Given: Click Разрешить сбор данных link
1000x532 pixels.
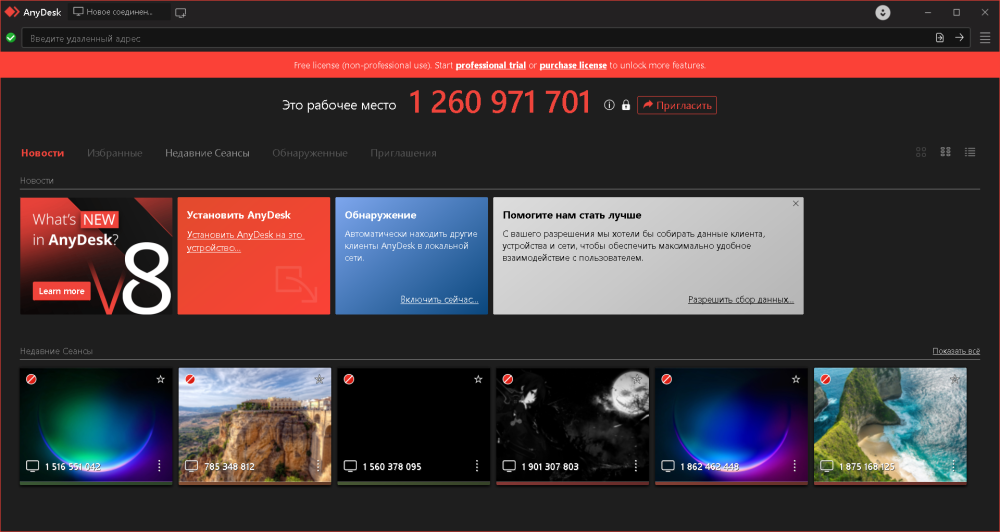Looking at the screenshot, I should (740, 299).
